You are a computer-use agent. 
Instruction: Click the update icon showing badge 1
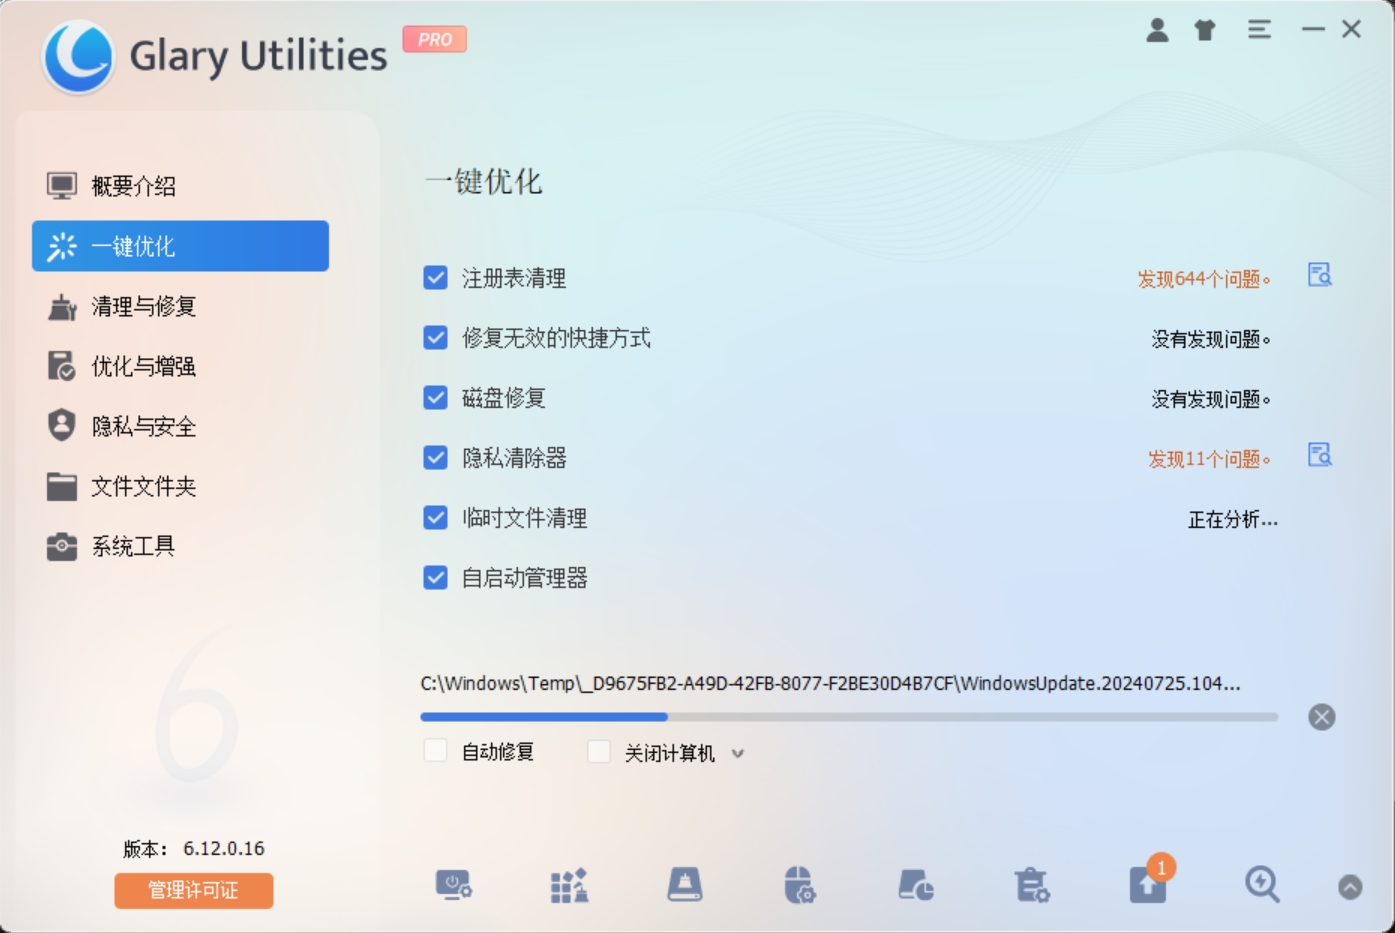(1148, 885)
